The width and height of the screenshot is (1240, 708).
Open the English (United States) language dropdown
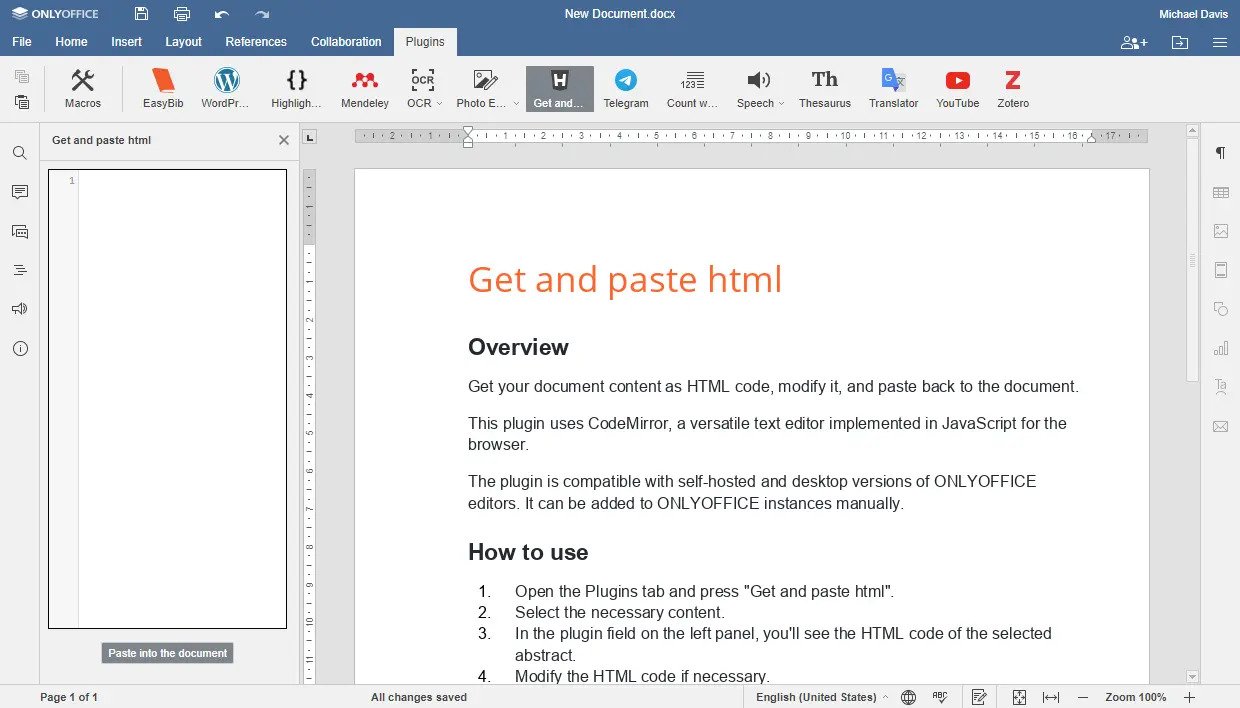coord(821,697)
